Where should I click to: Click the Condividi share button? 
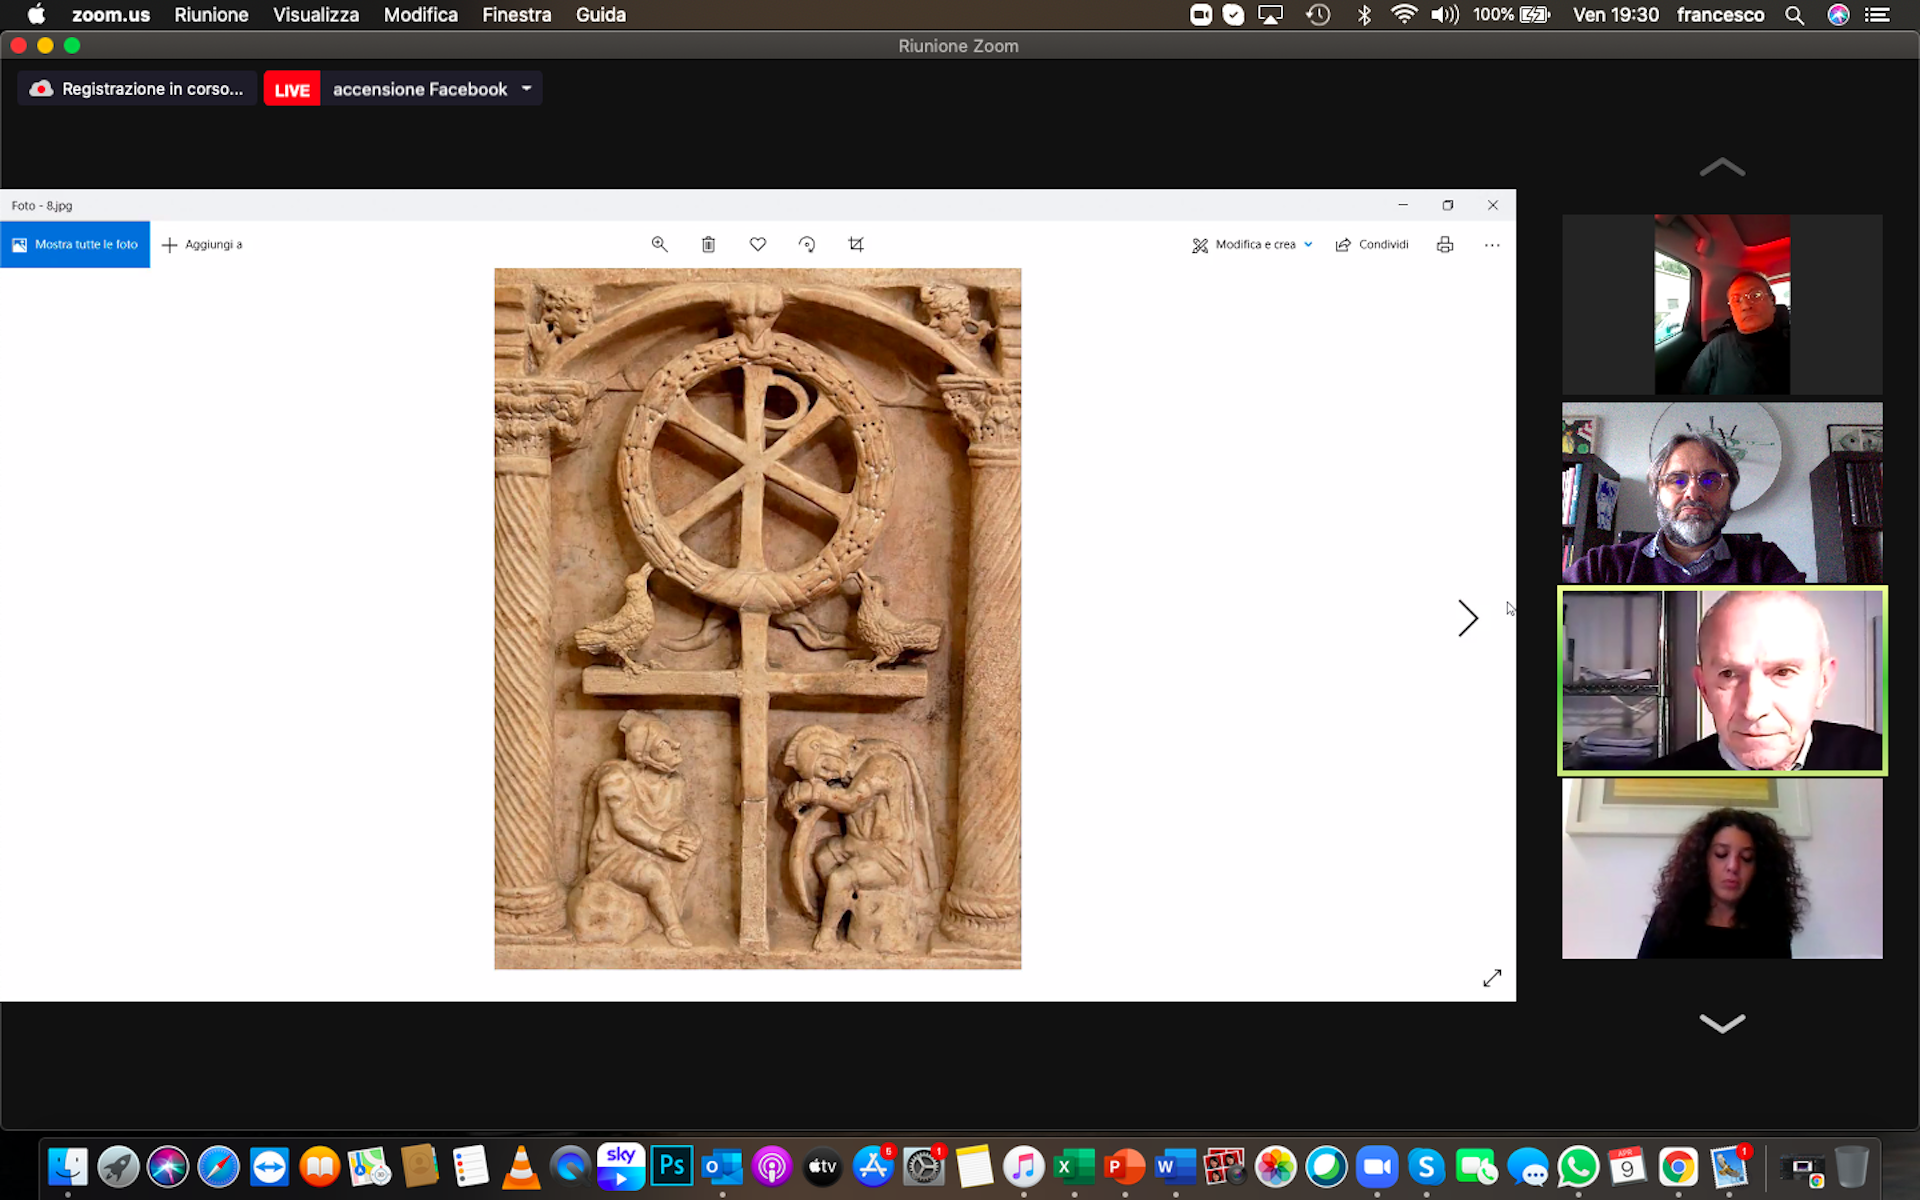pyautogui.click(x=1372, y=244)
